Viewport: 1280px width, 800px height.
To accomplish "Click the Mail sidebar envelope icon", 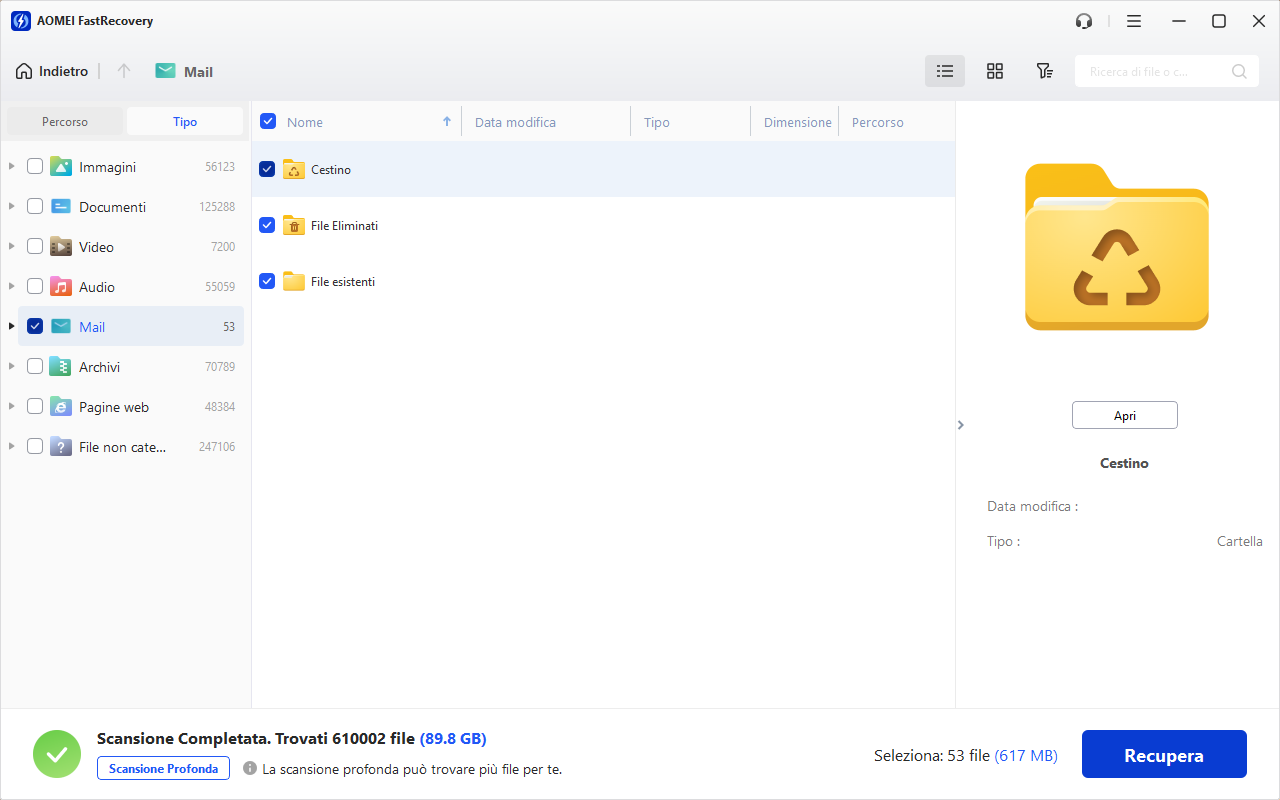I will (61, 326).
